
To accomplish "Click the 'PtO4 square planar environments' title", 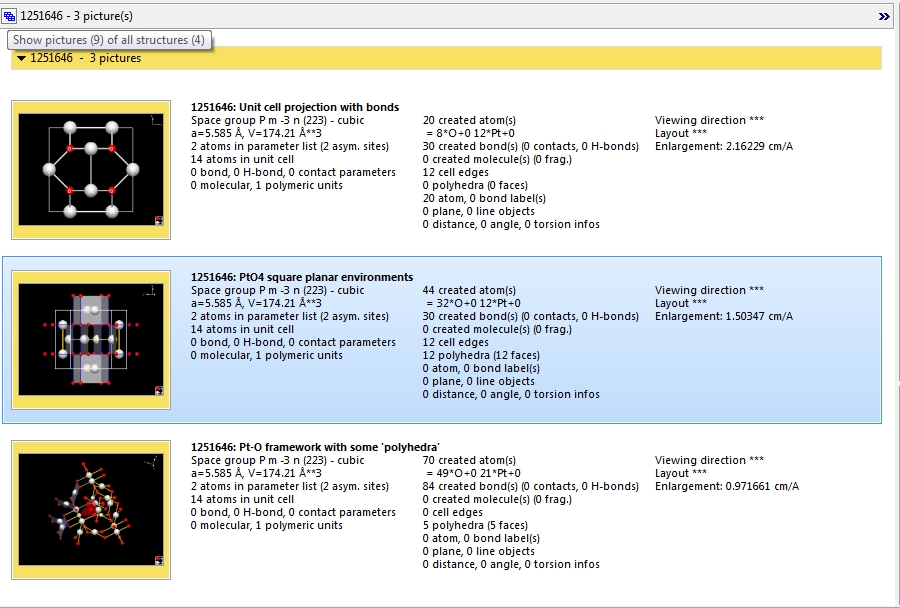I will [x=301, y=277].
